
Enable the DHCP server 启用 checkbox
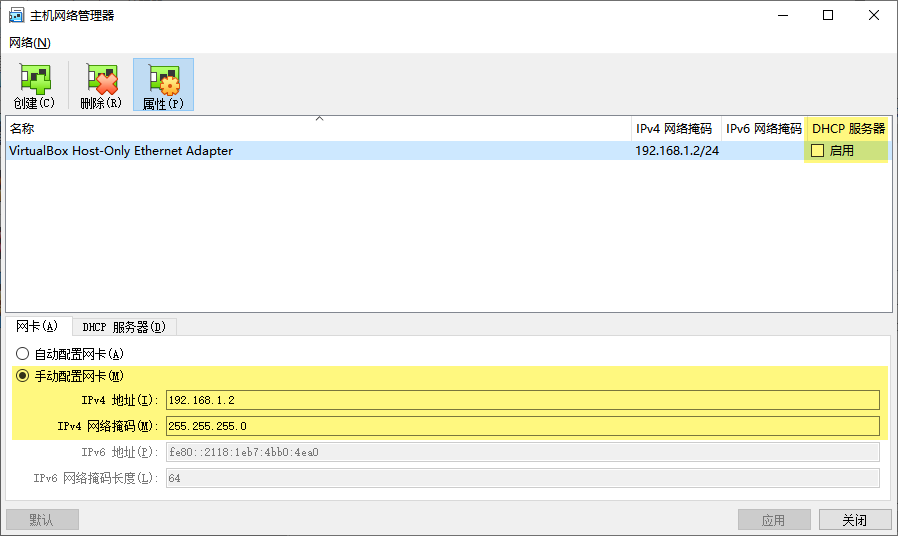coord(818,151)
